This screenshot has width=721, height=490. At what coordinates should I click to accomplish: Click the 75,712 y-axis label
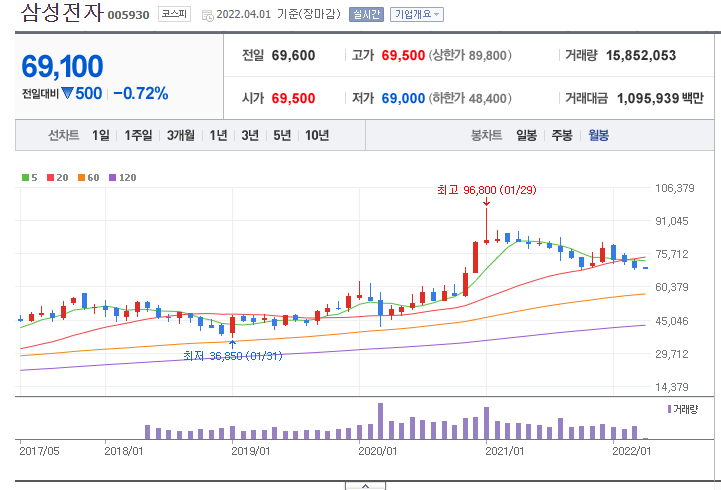[672, 254]
